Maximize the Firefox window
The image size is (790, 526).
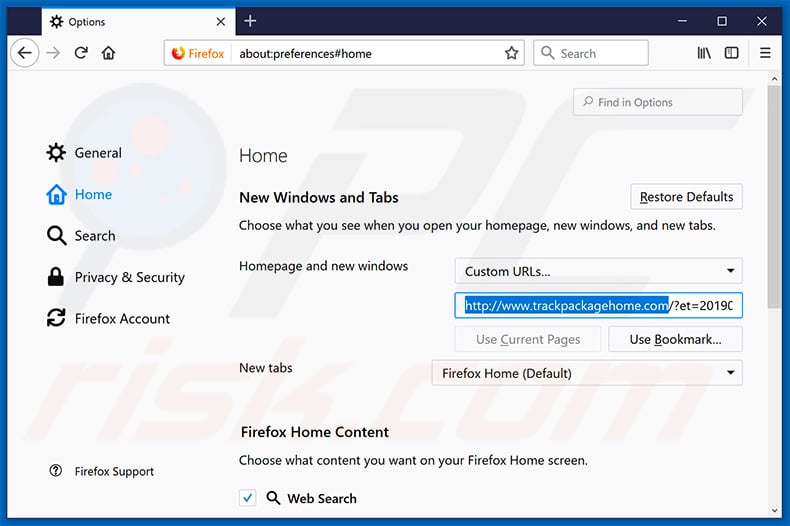[721, 21]
